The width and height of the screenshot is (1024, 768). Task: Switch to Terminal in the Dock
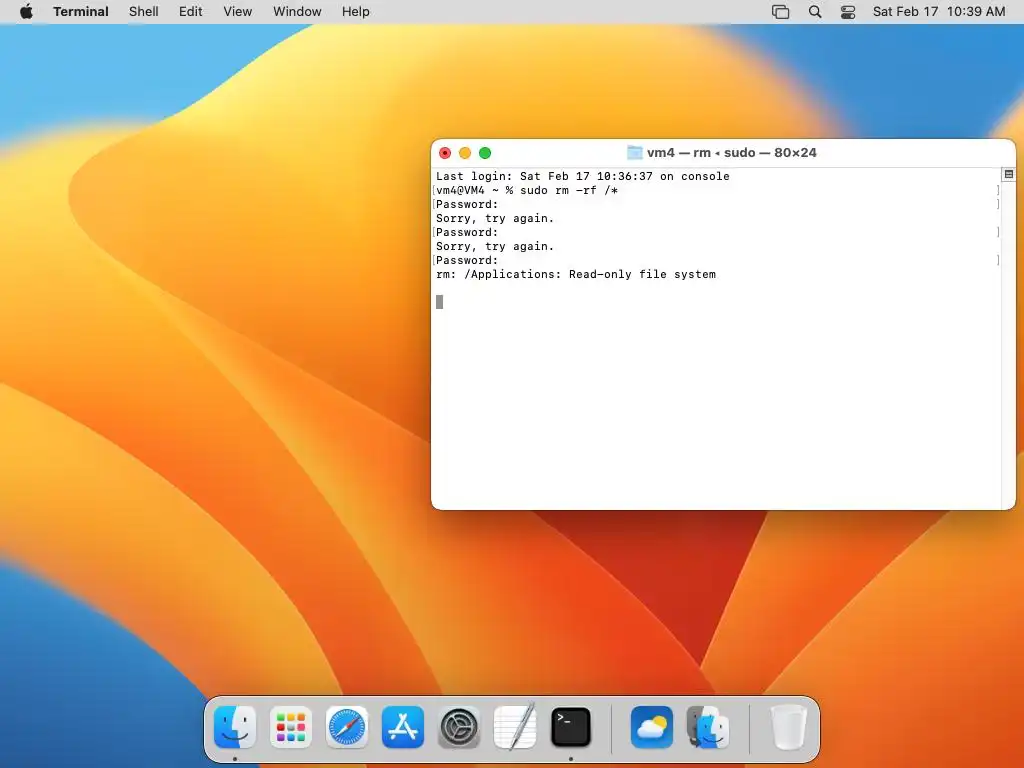[x=571, y=727]
